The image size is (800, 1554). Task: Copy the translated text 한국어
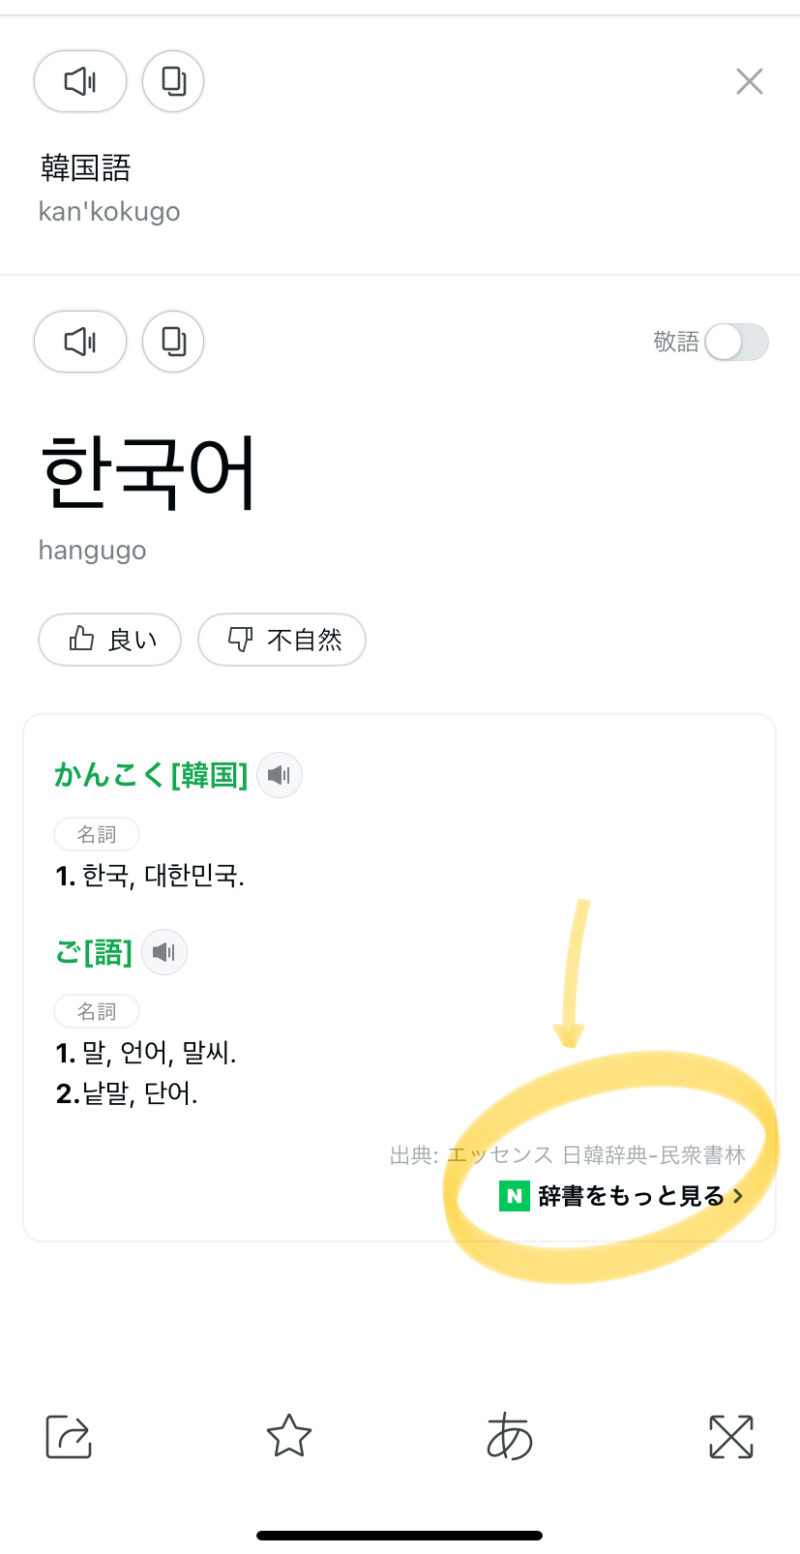coord(173,342)
